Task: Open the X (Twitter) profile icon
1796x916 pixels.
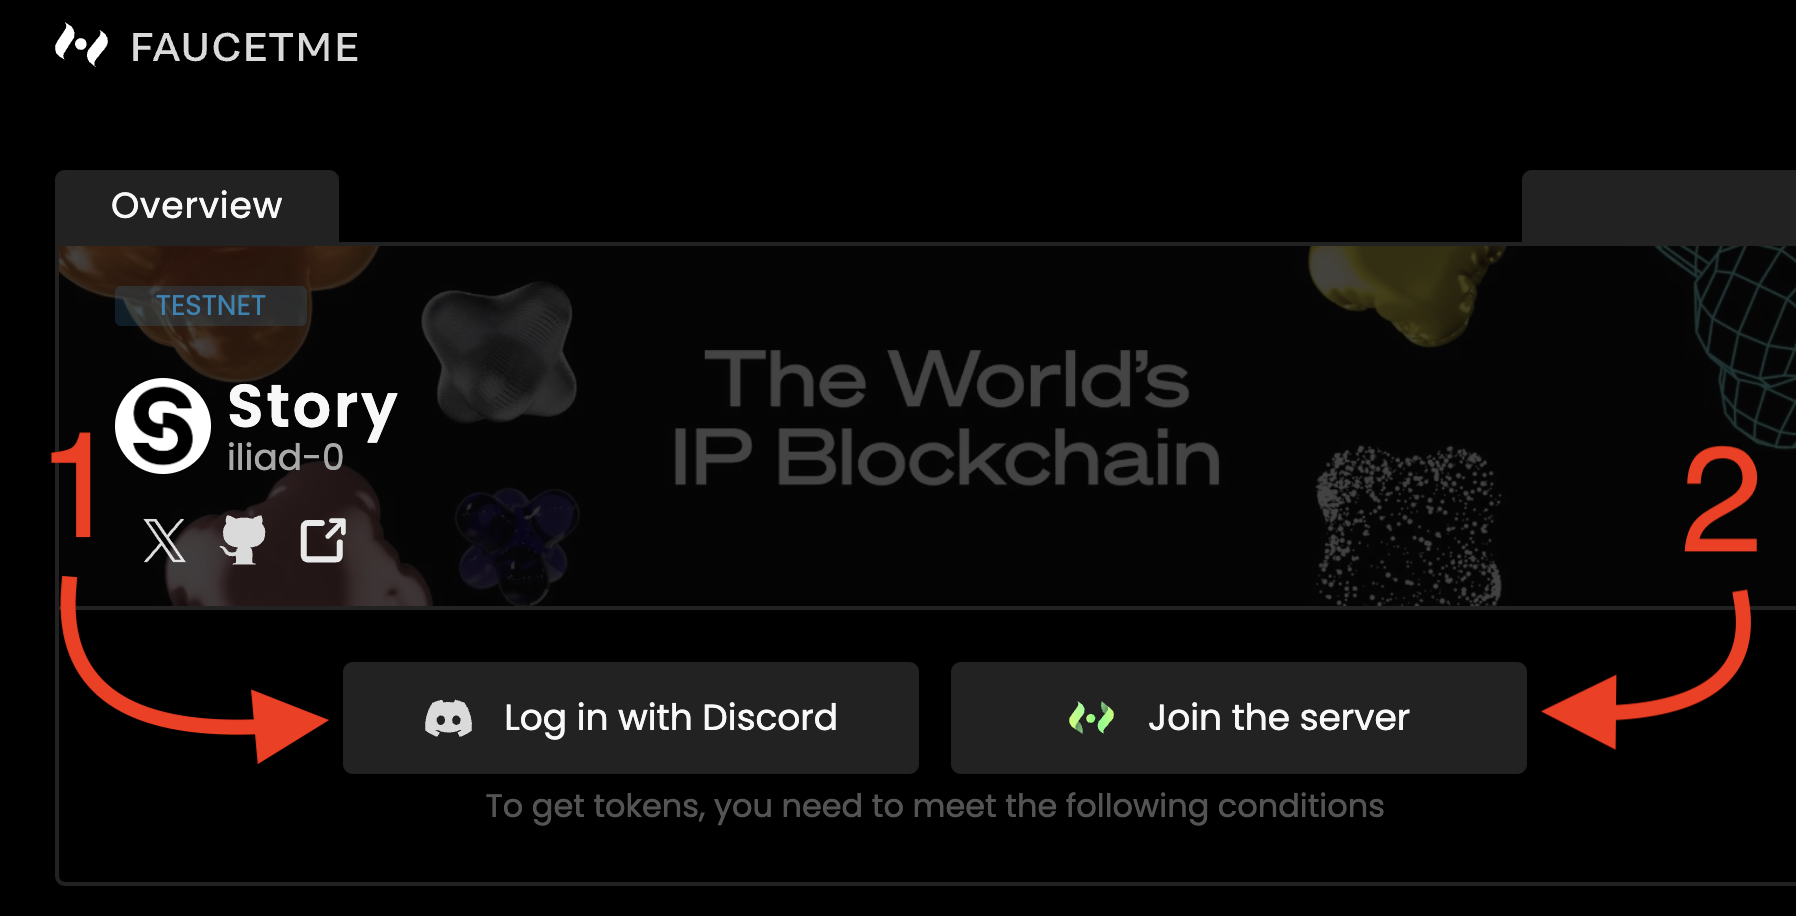Action: coord(164,541)
